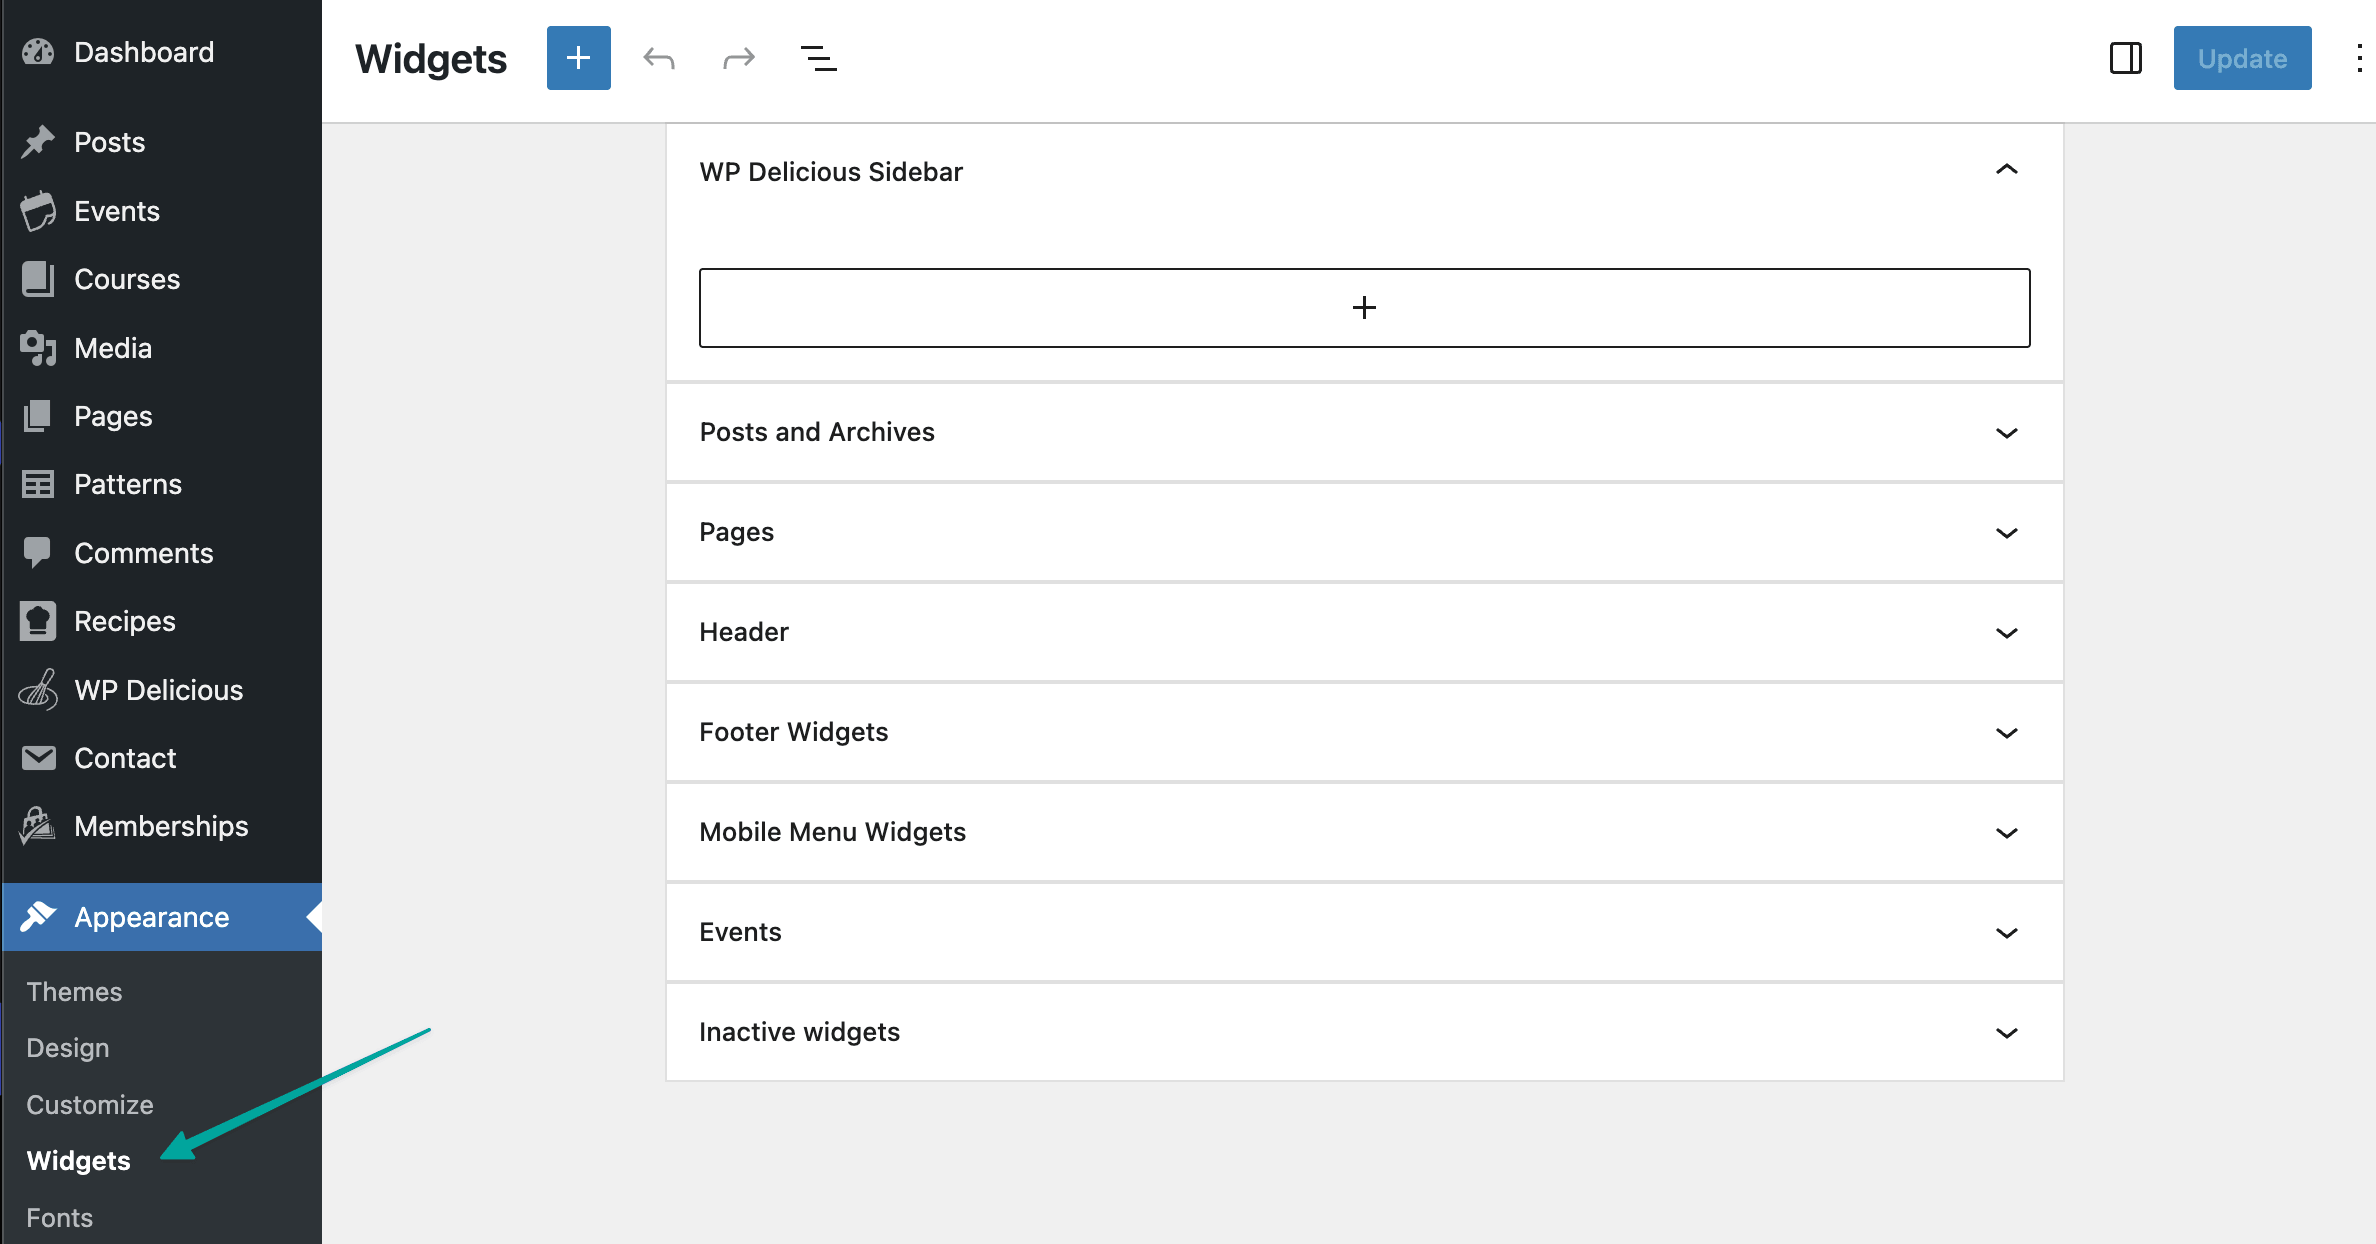
Task: Click the Footer Widgets title
Action: click(794, 732)
